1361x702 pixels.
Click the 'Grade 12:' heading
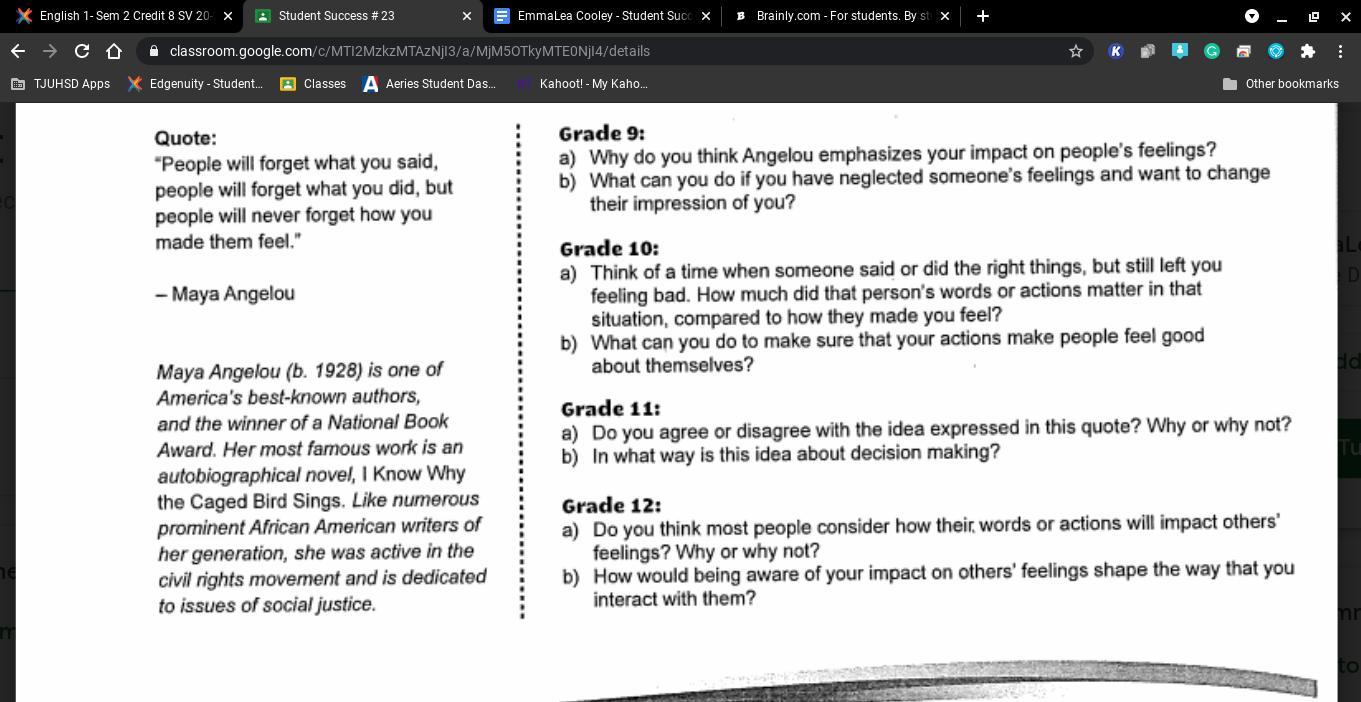pyautogui.click(x=611, y=505)
